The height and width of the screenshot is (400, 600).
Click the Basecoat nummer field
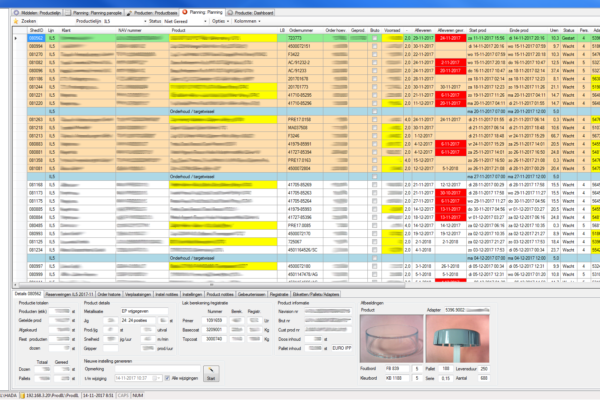pyautogui.click(x=214, y=330)
